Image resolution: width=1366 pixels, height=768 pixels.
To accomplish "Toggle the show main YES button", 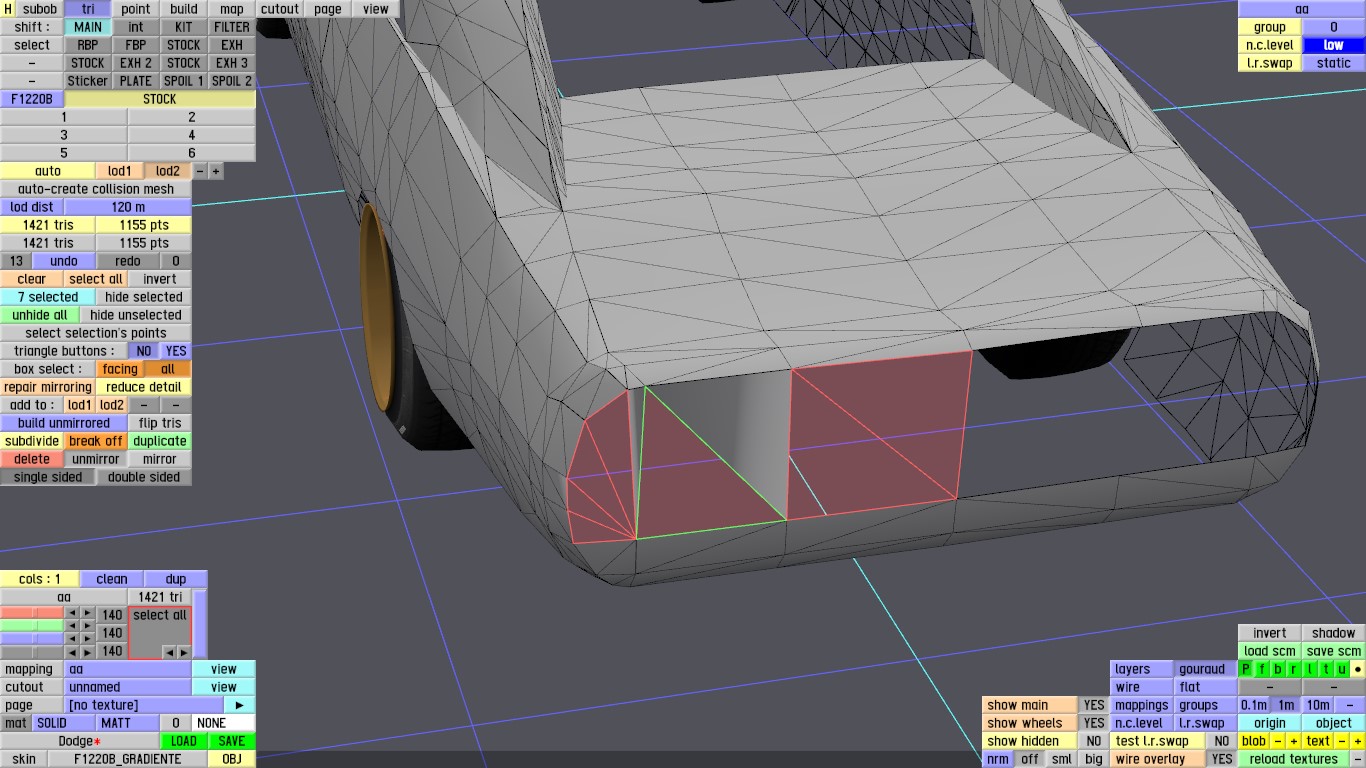I will click(x=1094, y=705).
